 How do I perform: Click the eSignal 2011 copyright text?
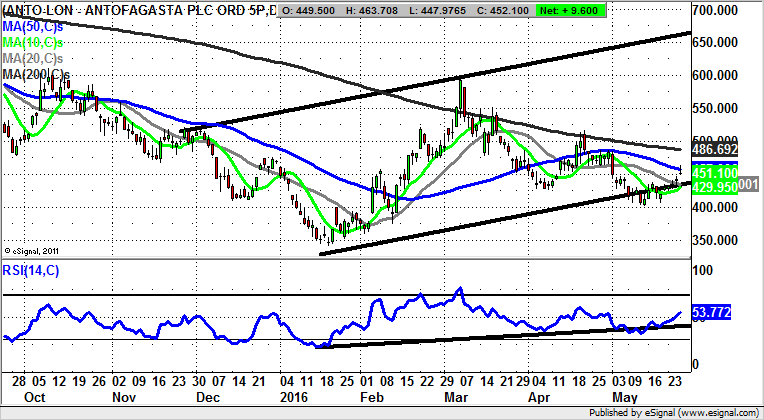[35, 251]
